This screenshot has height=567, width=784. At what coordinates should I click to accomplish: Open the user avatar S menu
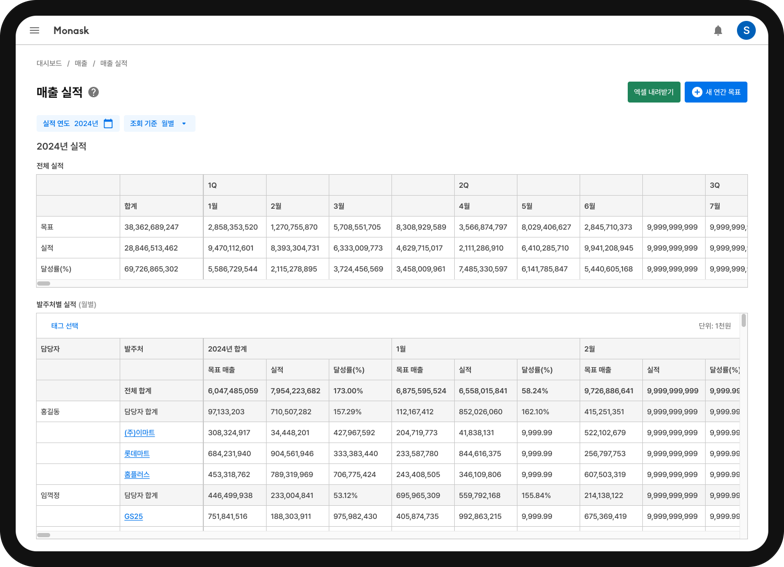pos(746,30)
